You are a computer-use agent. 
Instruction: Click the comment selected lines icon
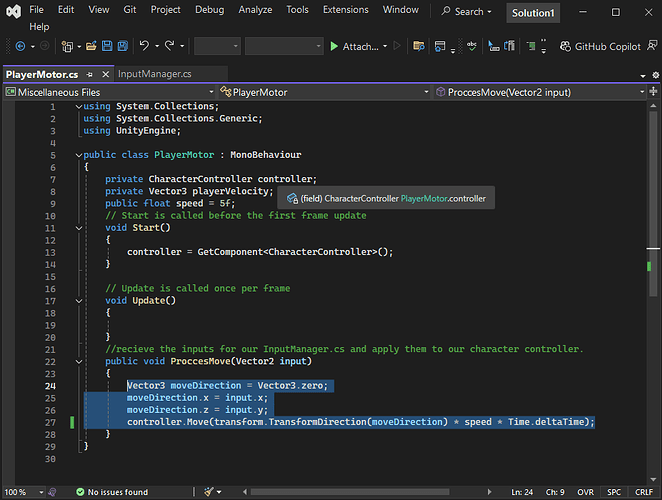pyautogui.click(x=510, y=46)
